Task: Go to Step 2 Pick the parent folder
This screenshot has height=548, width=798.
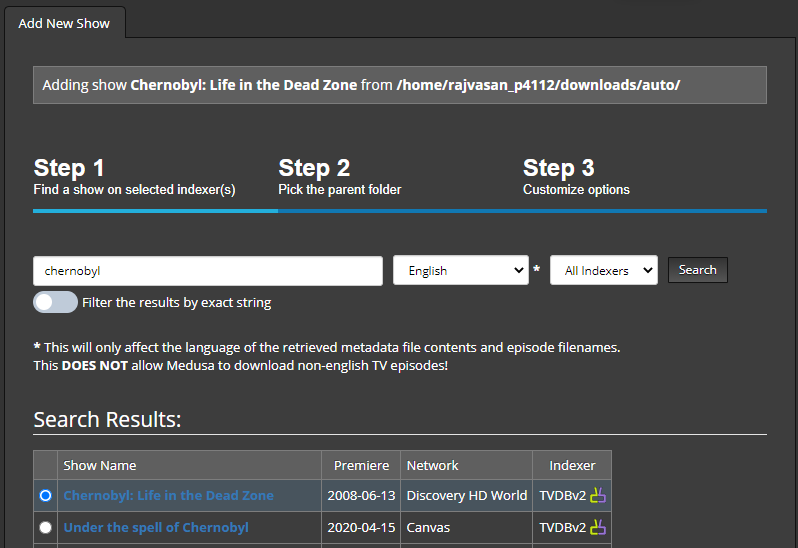Action: pyautogui.click(x=339, y=176)
